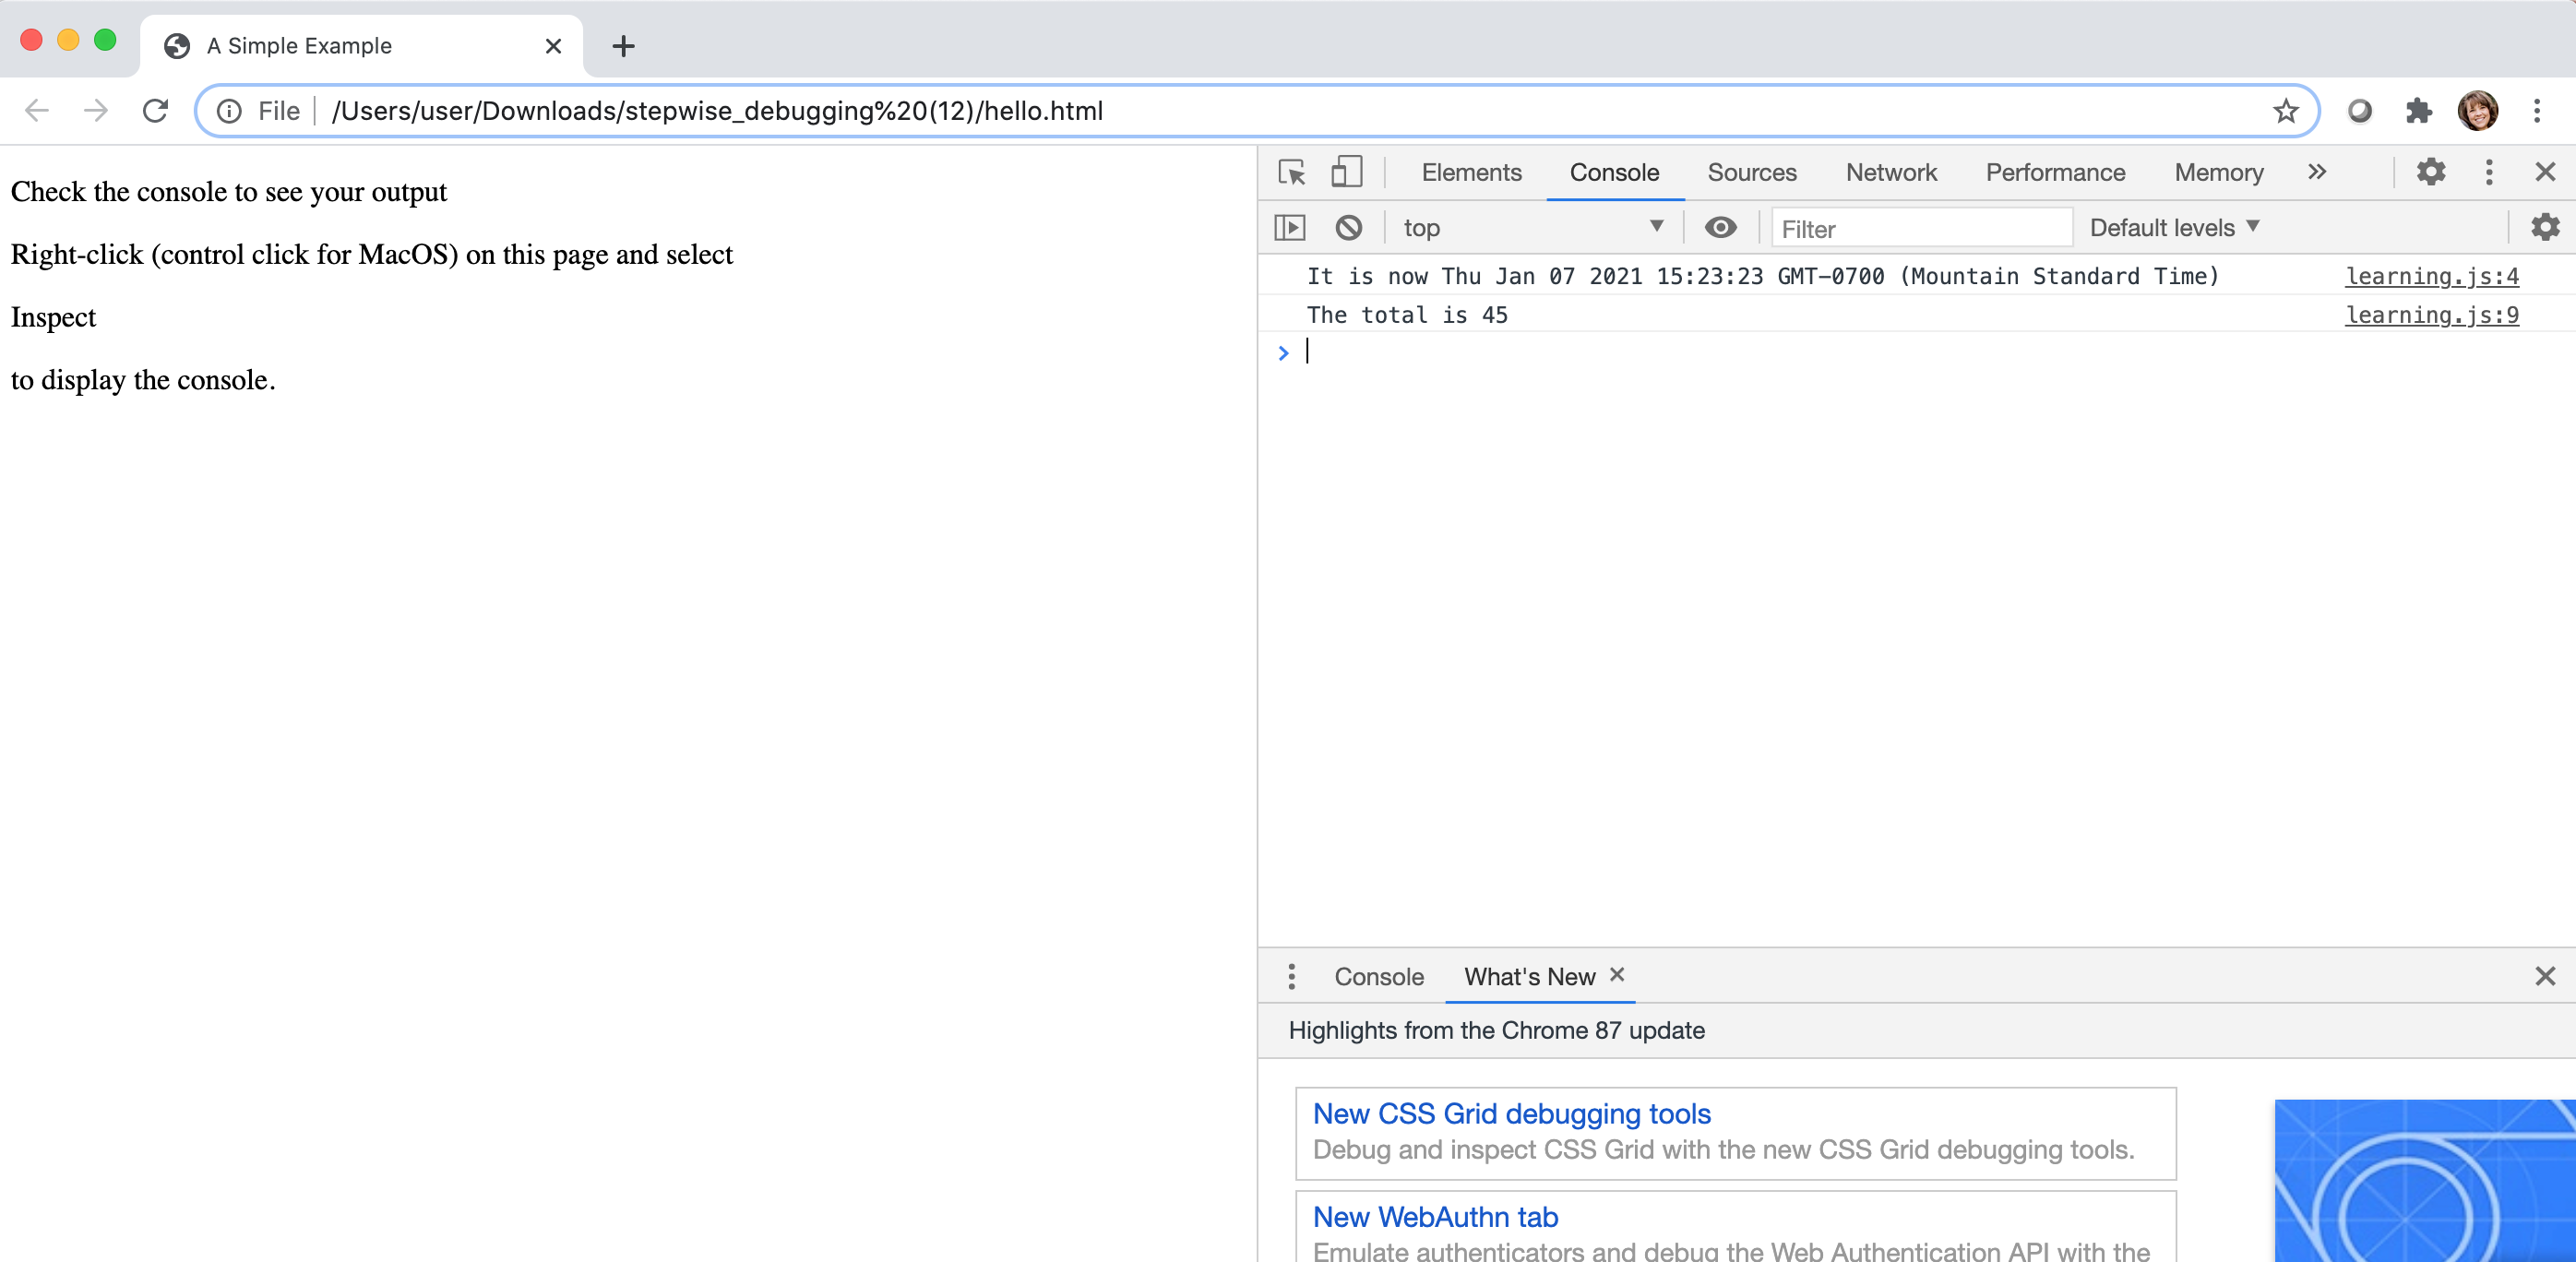Show the console sidebar
2576x1262 pixels.
pos(1290,228)
